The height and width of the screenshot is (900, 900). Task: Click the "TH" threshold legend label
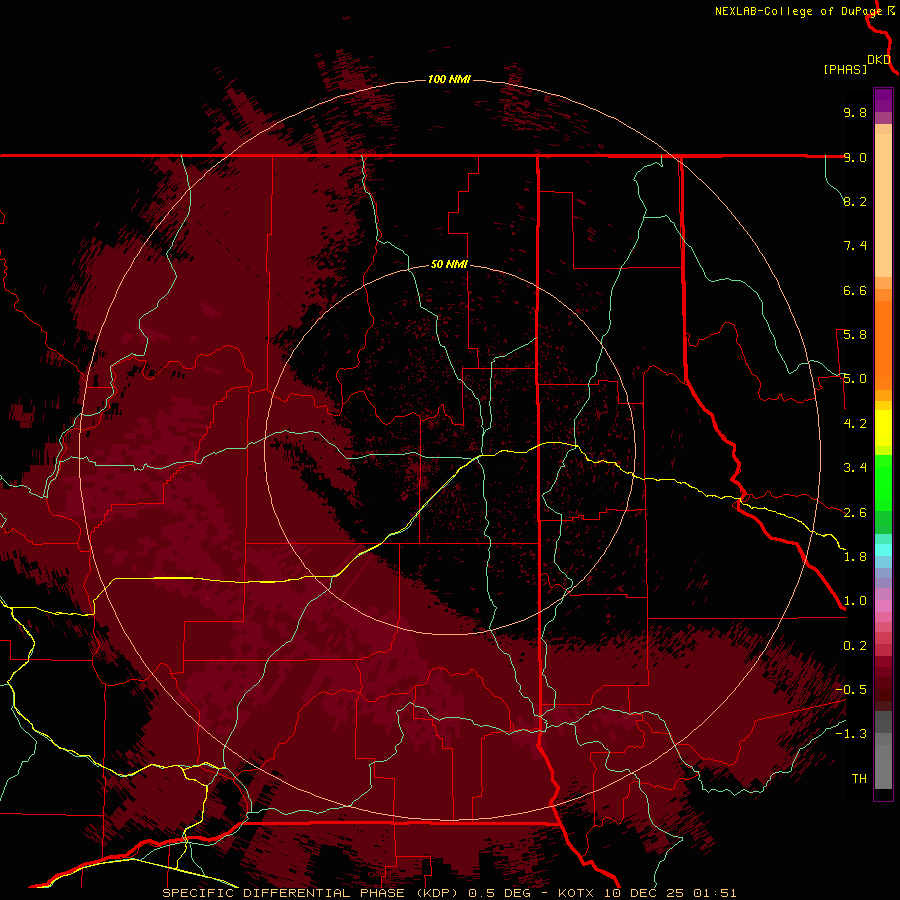(x=859, y=779)
